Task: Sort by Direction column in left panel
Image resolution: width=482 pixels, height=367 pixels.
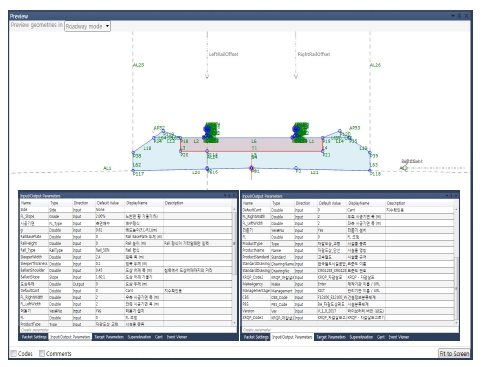Action: click(x=84, y=203)
